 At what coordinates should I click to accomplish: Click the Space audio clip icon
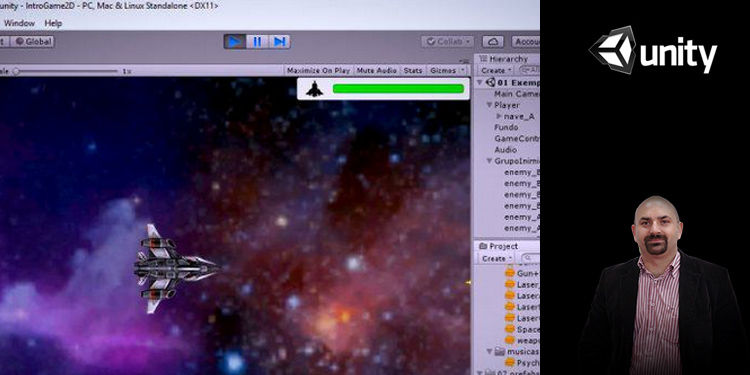tap(510, 330)
